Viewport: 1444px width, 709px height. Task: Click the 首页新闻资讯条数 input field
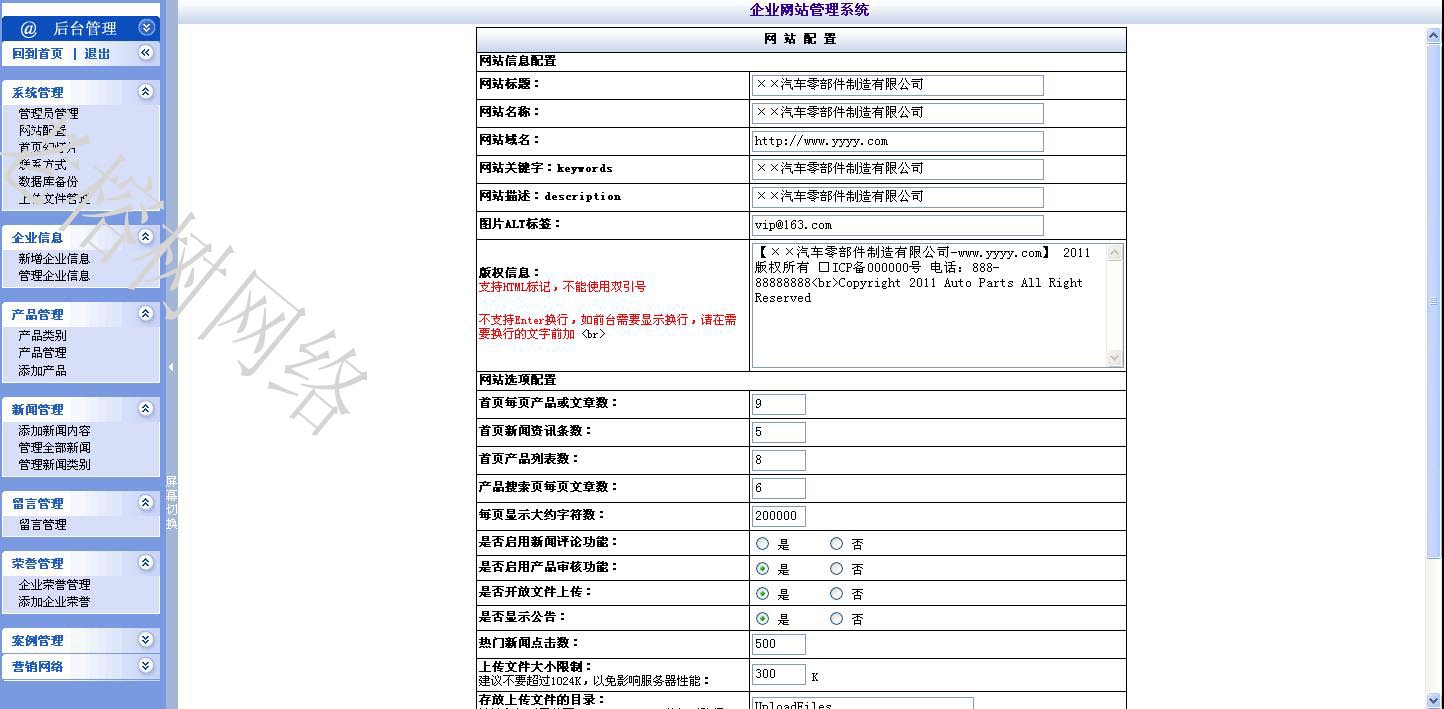[779, 432]
